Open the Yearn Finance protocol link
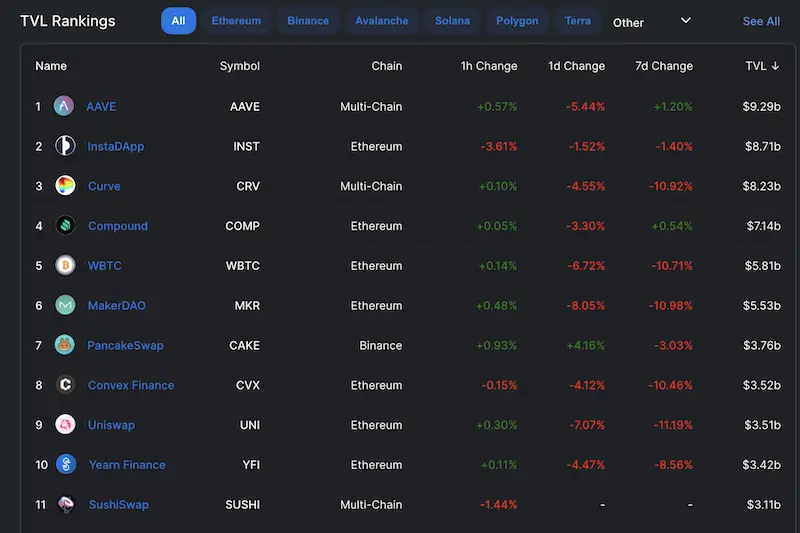 coord(127,465)
